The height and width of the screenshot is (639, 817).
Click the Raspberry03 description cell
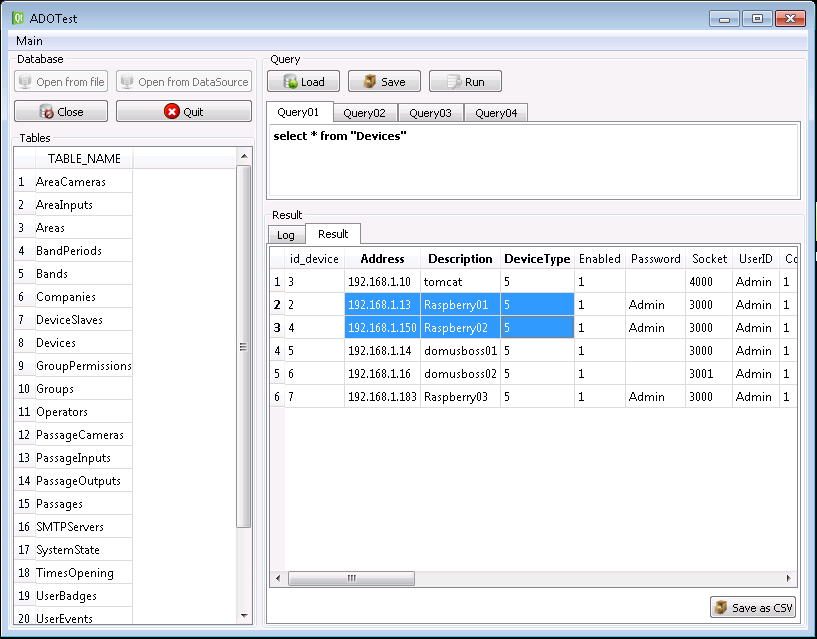tap(460, 397)
